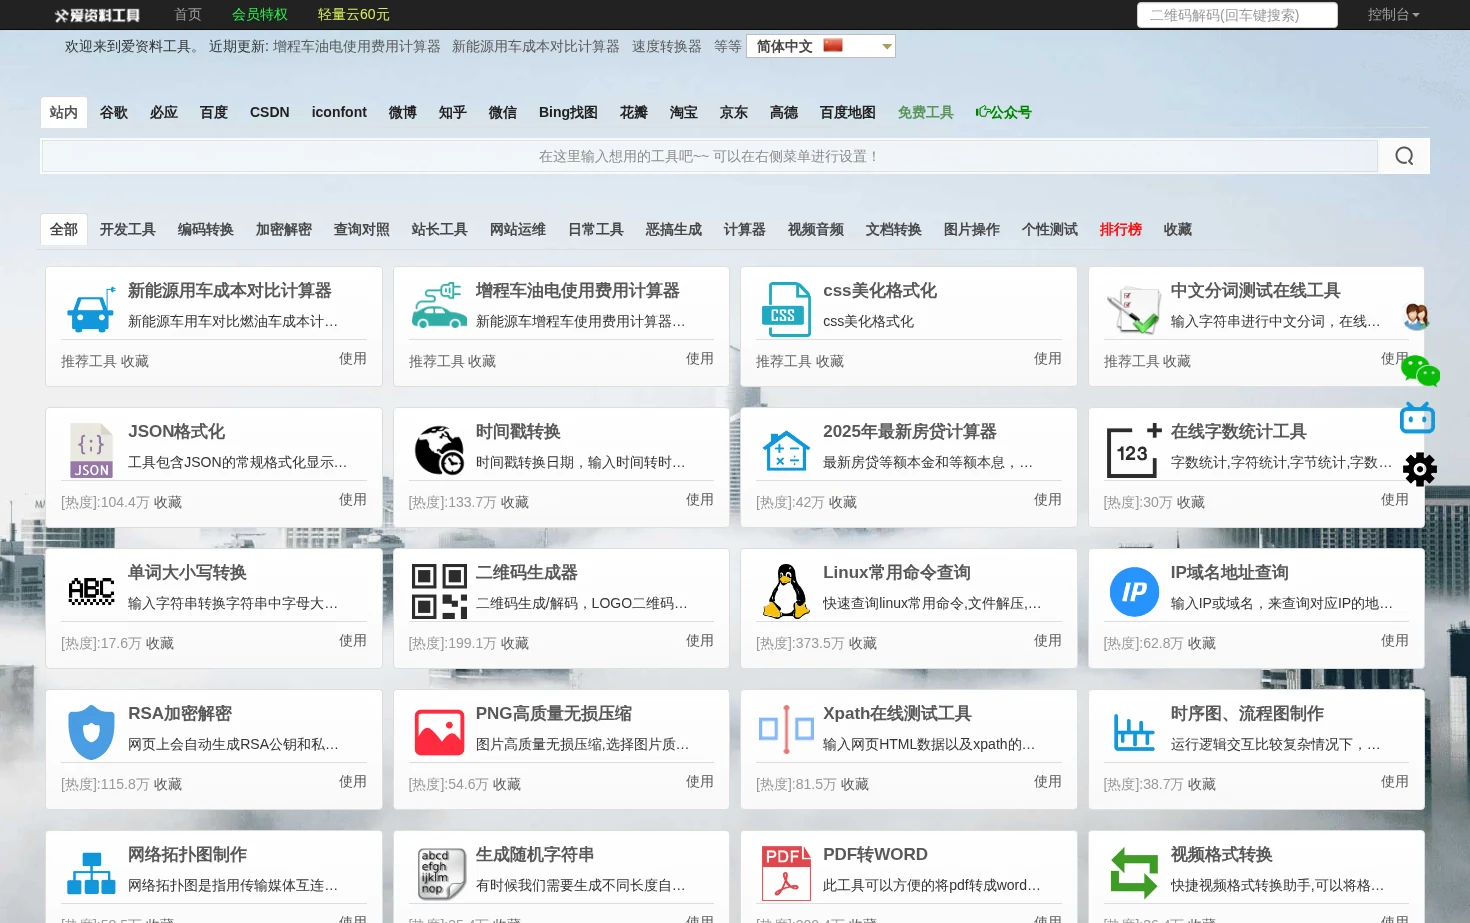The image size is (1470, 923).
Task: Expand the 控制台 dropdown menu
Action: coord(1393,15)
